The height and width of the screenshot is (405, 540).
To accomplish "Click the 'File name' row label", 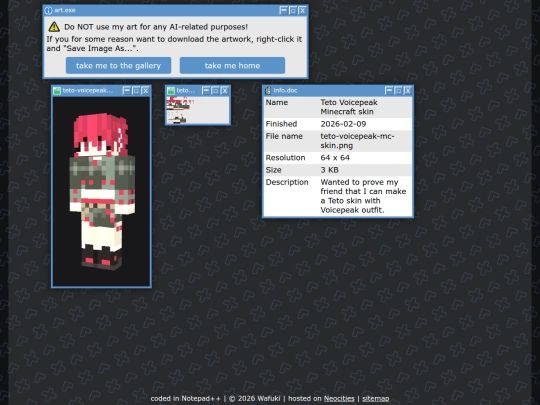I will click(284, 136).
